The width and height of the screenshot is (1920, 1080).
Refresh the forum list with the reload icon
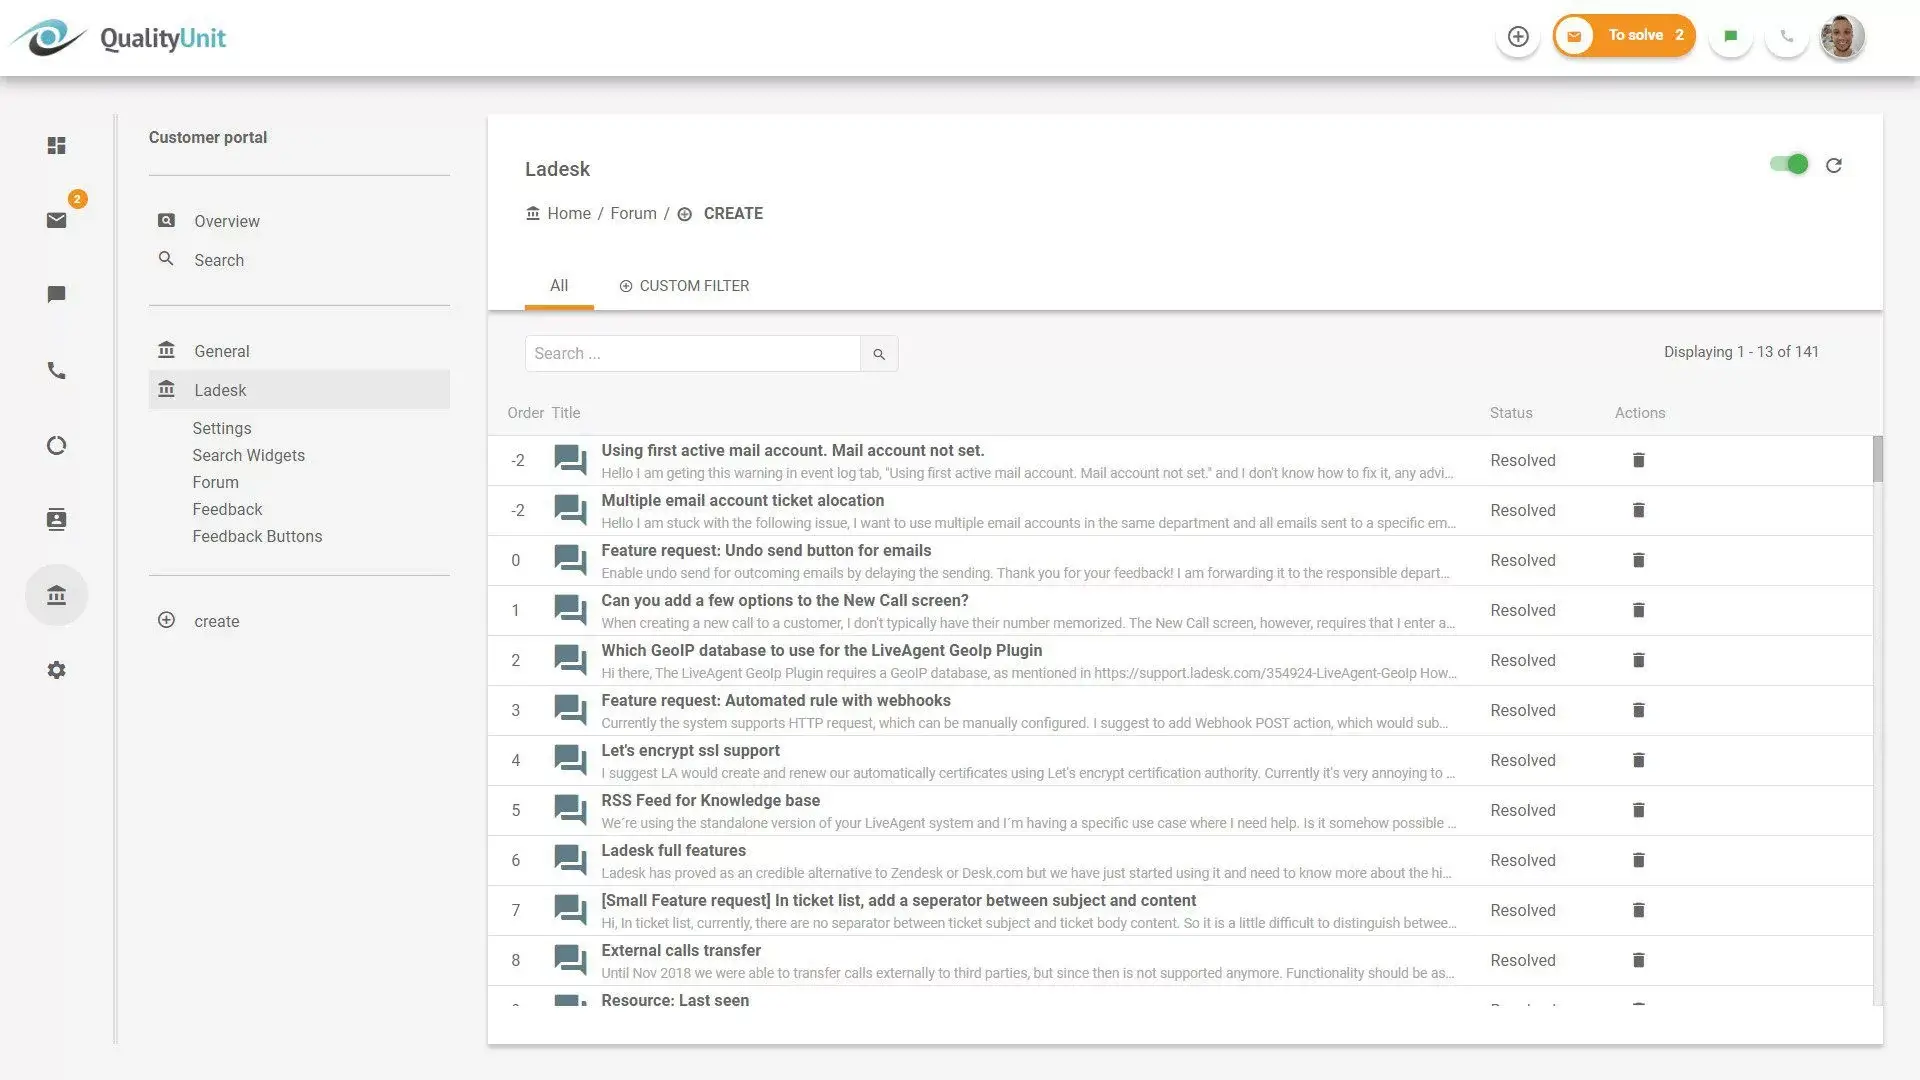point(1834,164)
